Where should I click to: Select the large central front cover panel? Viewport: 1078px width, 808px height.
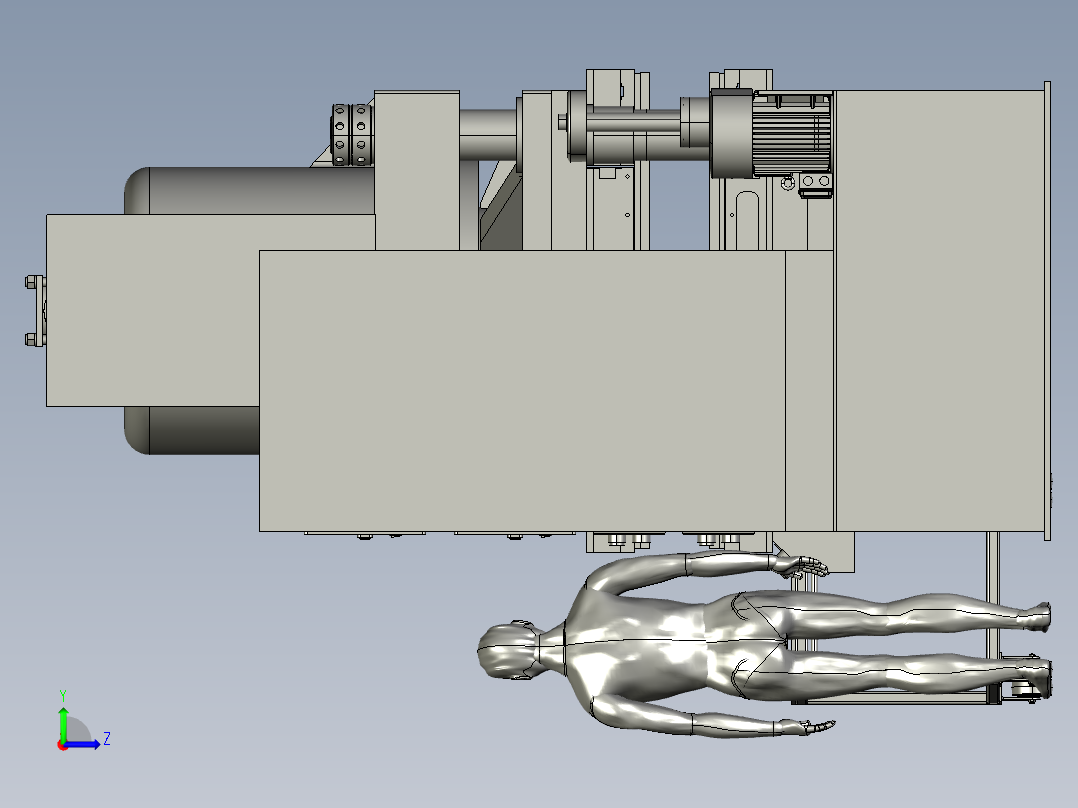tap(522, 391)
